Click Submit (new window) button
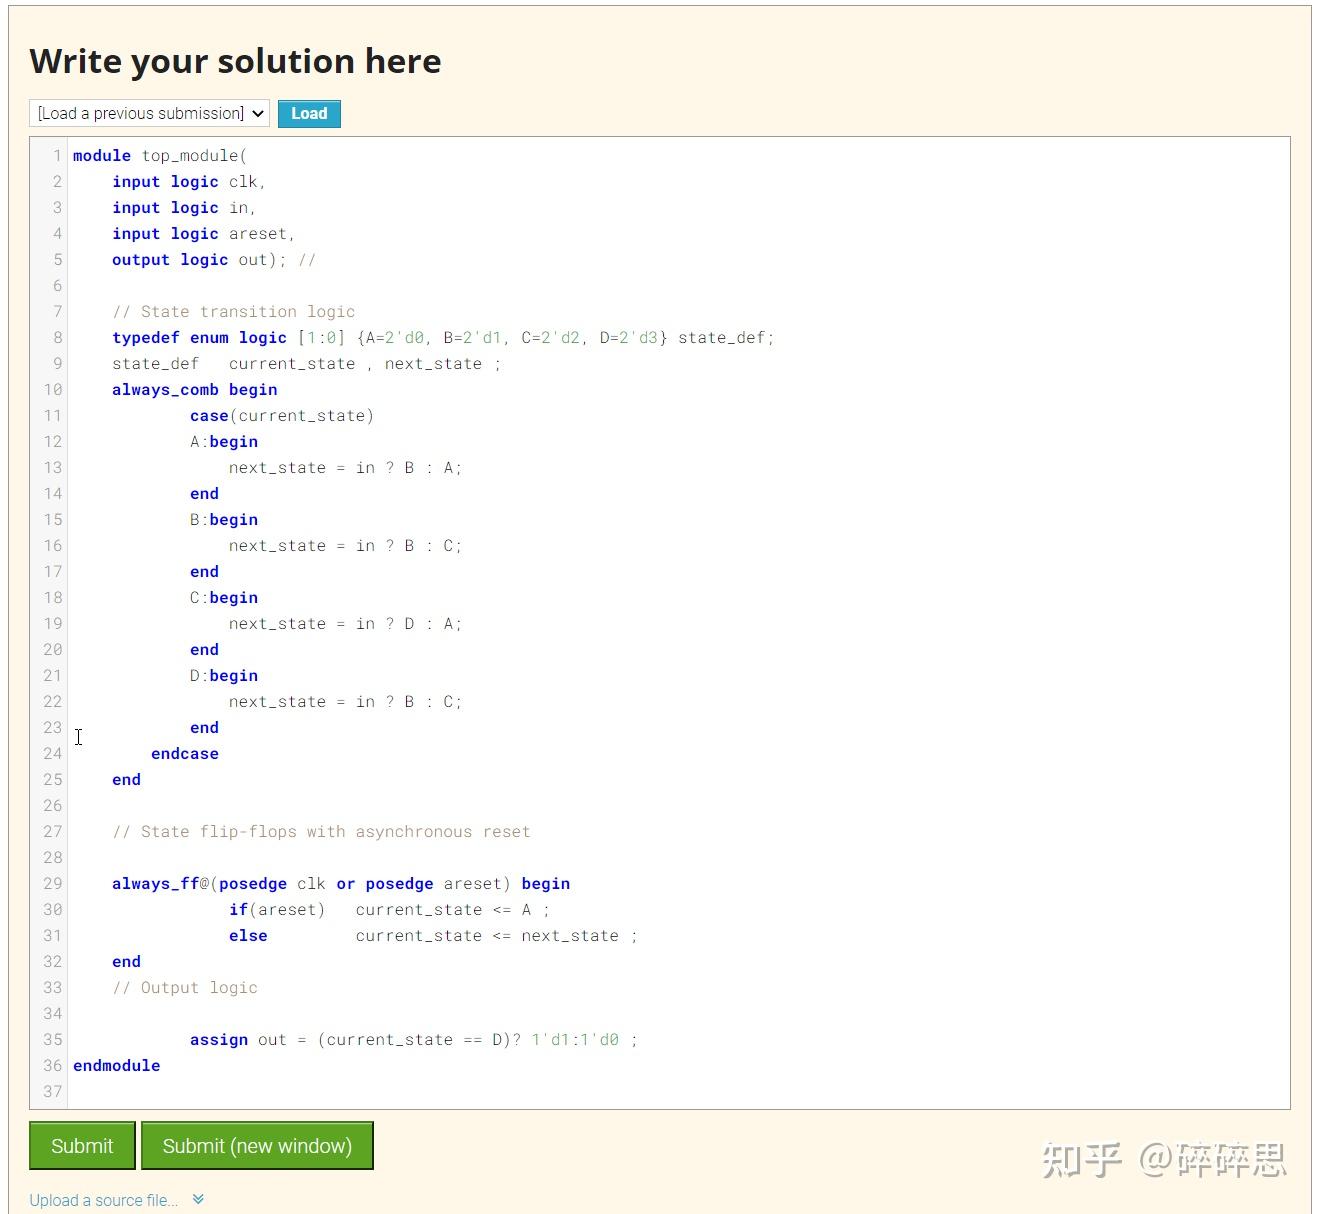 pos(256,1145)
